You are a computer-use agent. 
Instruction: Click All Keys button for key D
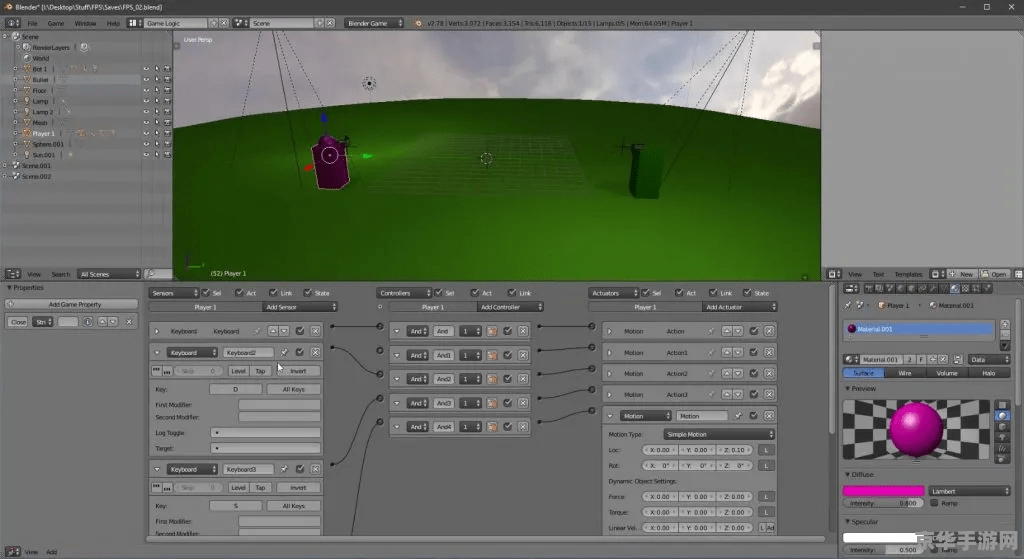pyautogui.click(x=293, y=389)
